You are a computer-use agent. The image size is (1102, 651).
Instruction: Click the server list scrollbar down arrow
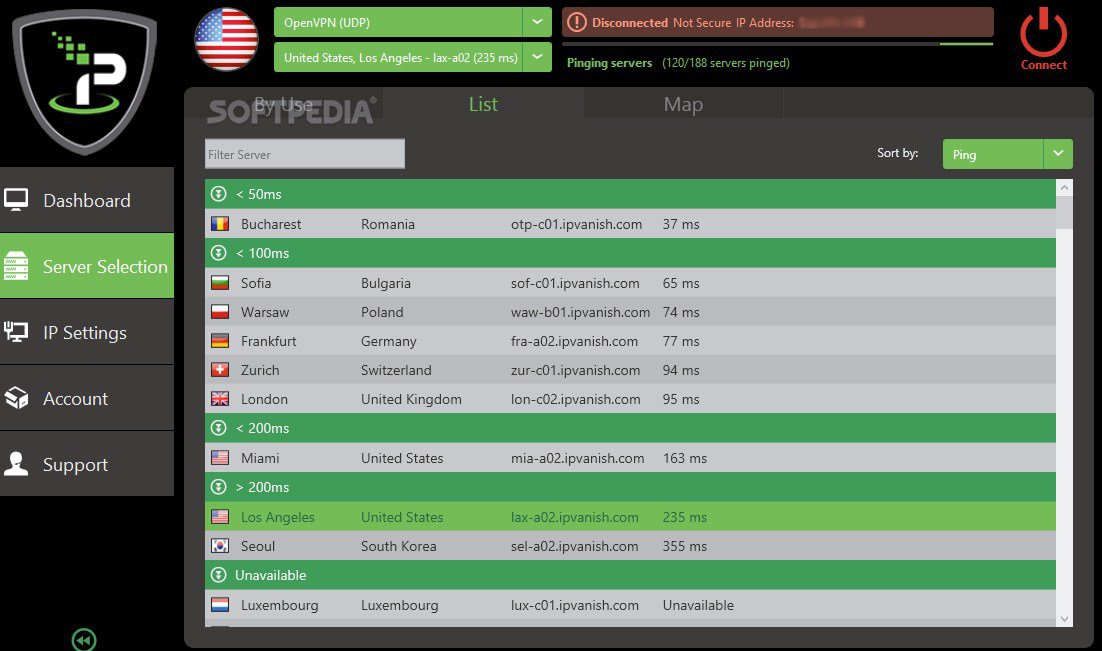1064,619
